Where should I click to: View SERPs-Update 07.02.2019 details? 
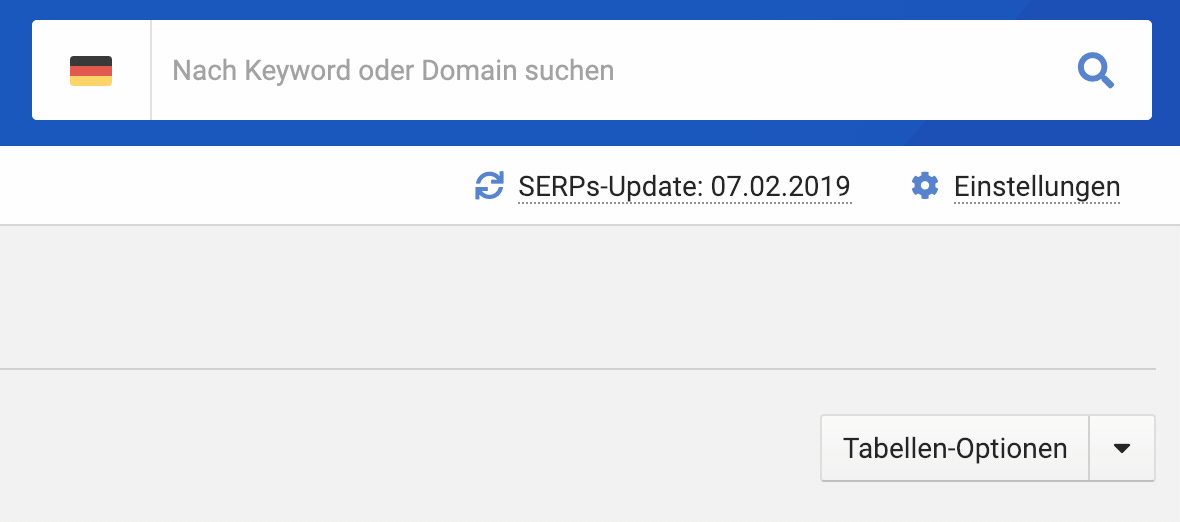[x=684, y=187]
